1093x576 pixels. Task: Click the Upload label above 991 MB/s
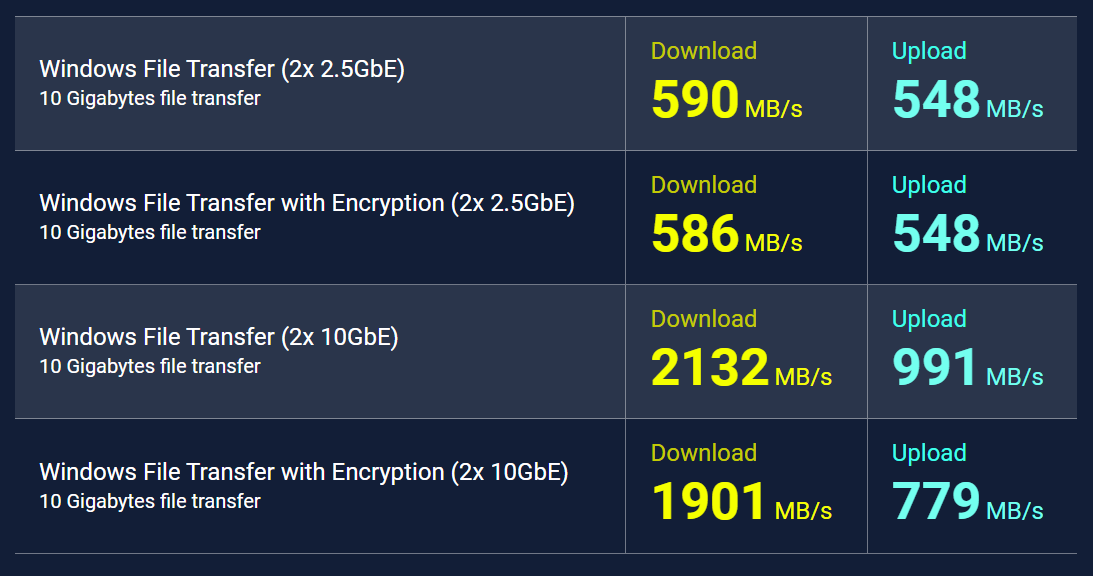[928, 319]
